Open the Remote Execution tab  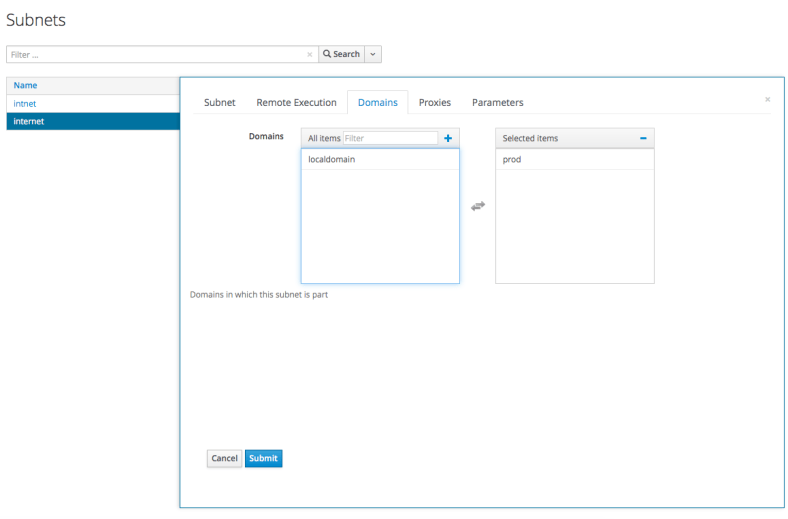tap(296, 102)
